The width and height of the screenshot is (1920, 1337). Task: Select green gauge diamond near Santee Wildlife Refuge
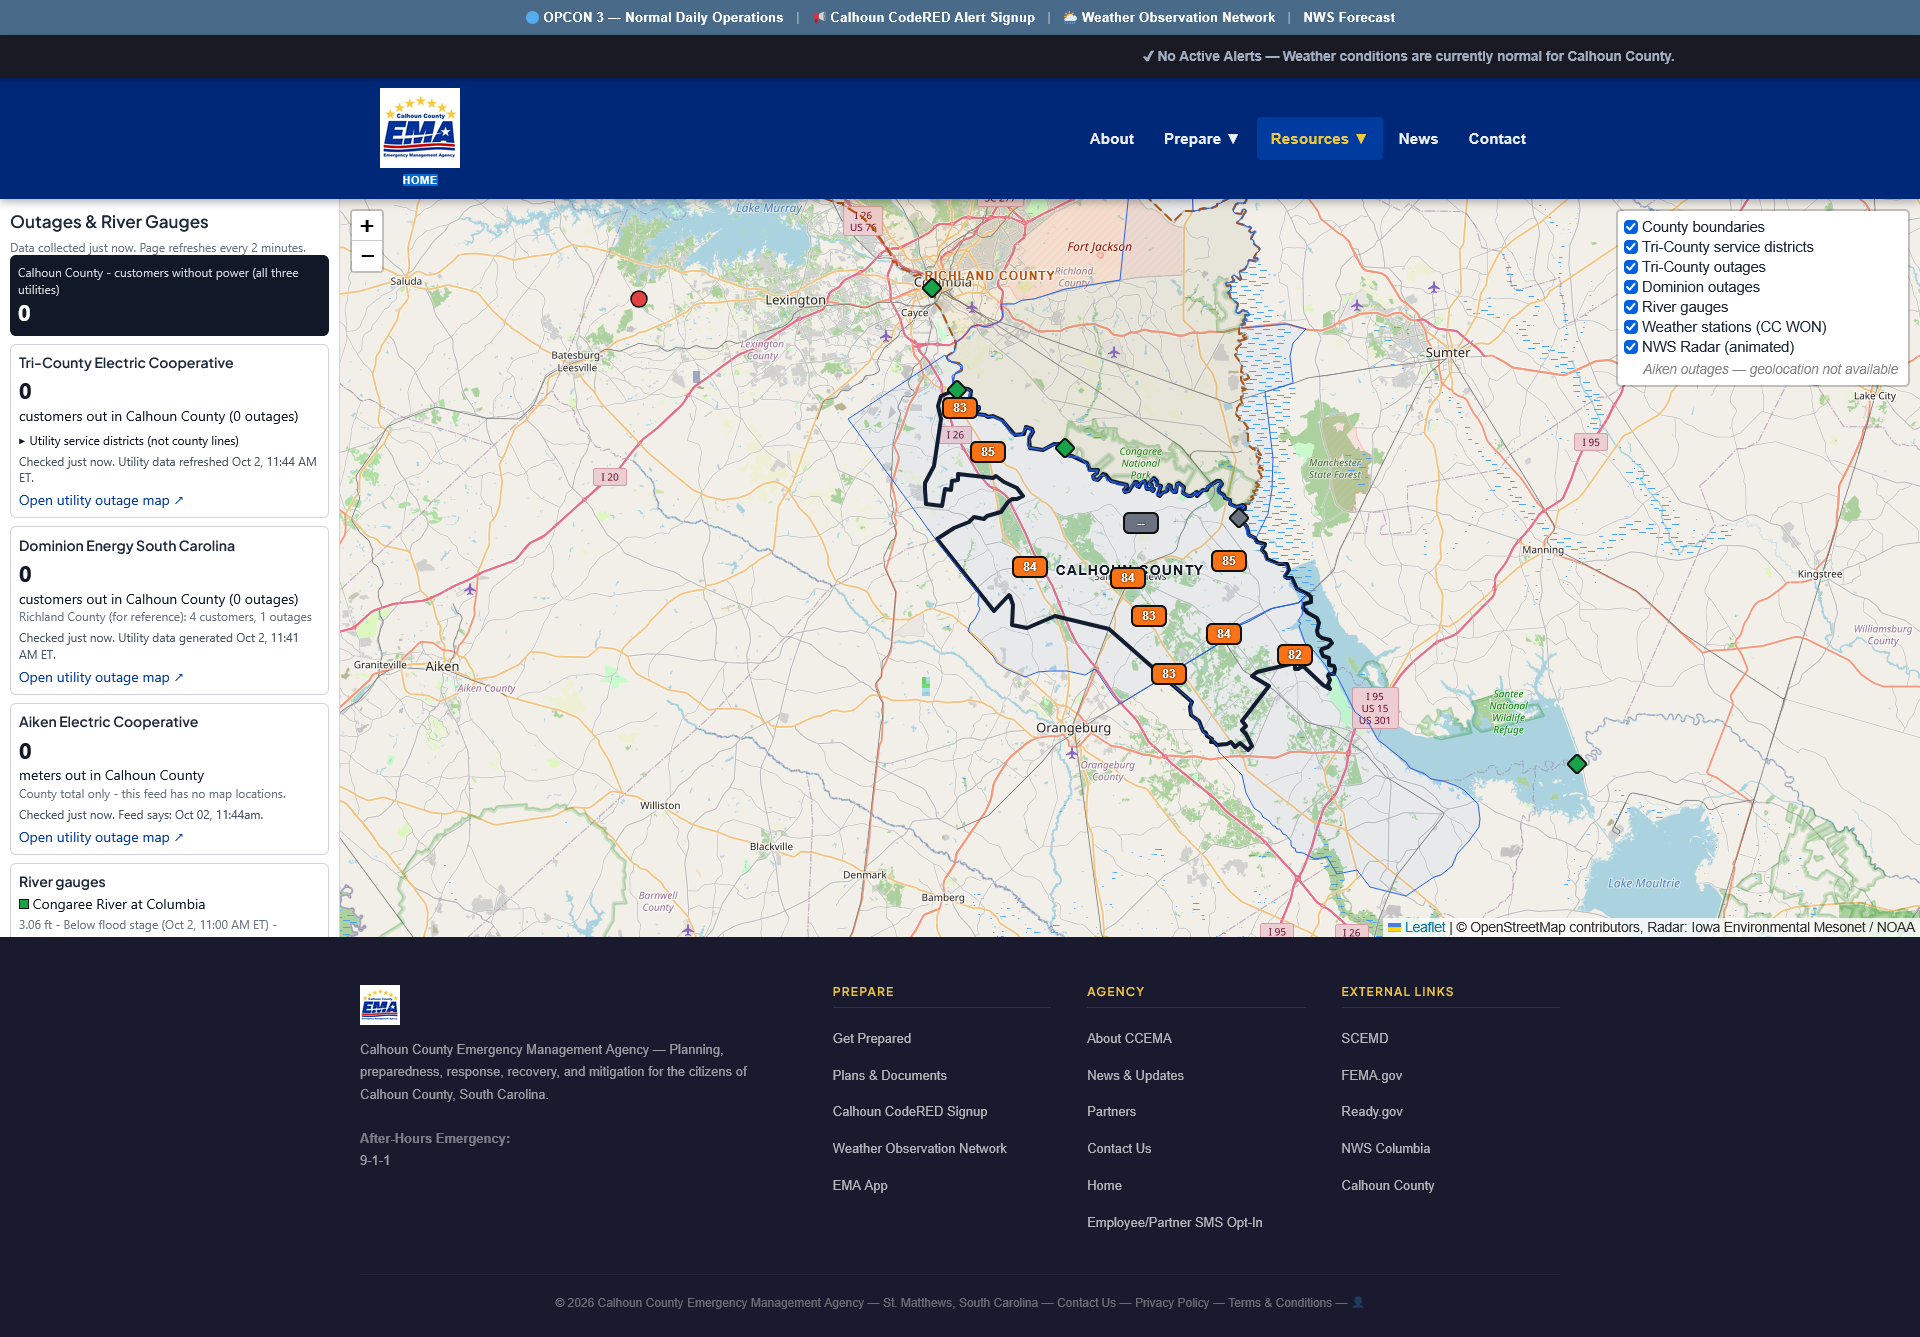(1577, 764)
